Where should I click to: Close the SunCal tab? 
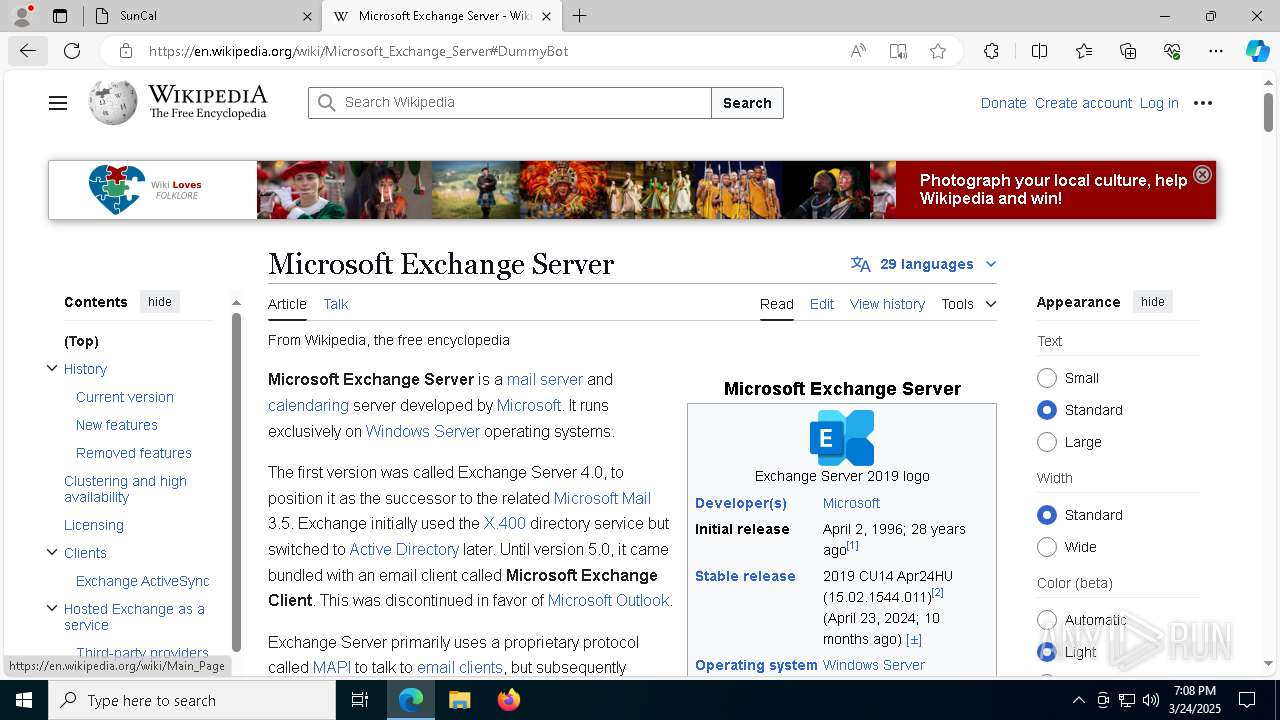pos(307,16)
